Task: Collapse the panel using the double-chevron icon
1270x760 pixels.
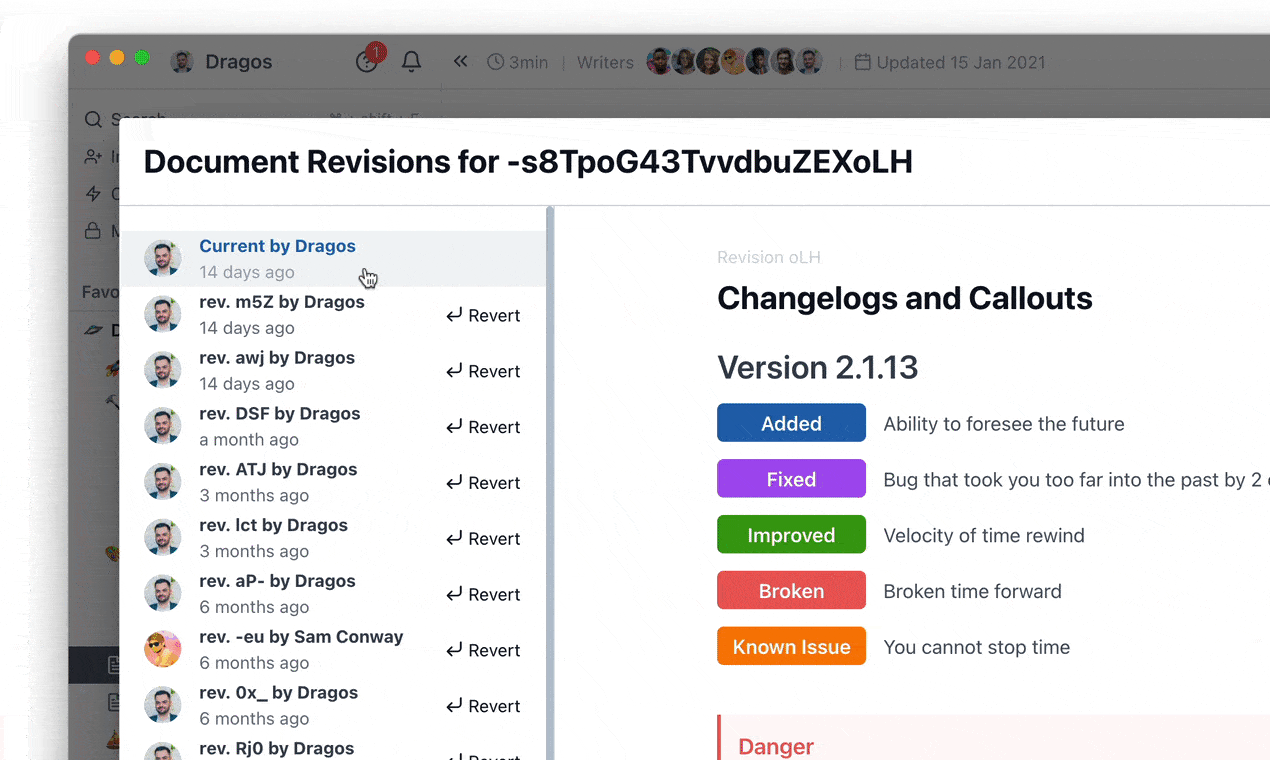Action: click(460, 61)
